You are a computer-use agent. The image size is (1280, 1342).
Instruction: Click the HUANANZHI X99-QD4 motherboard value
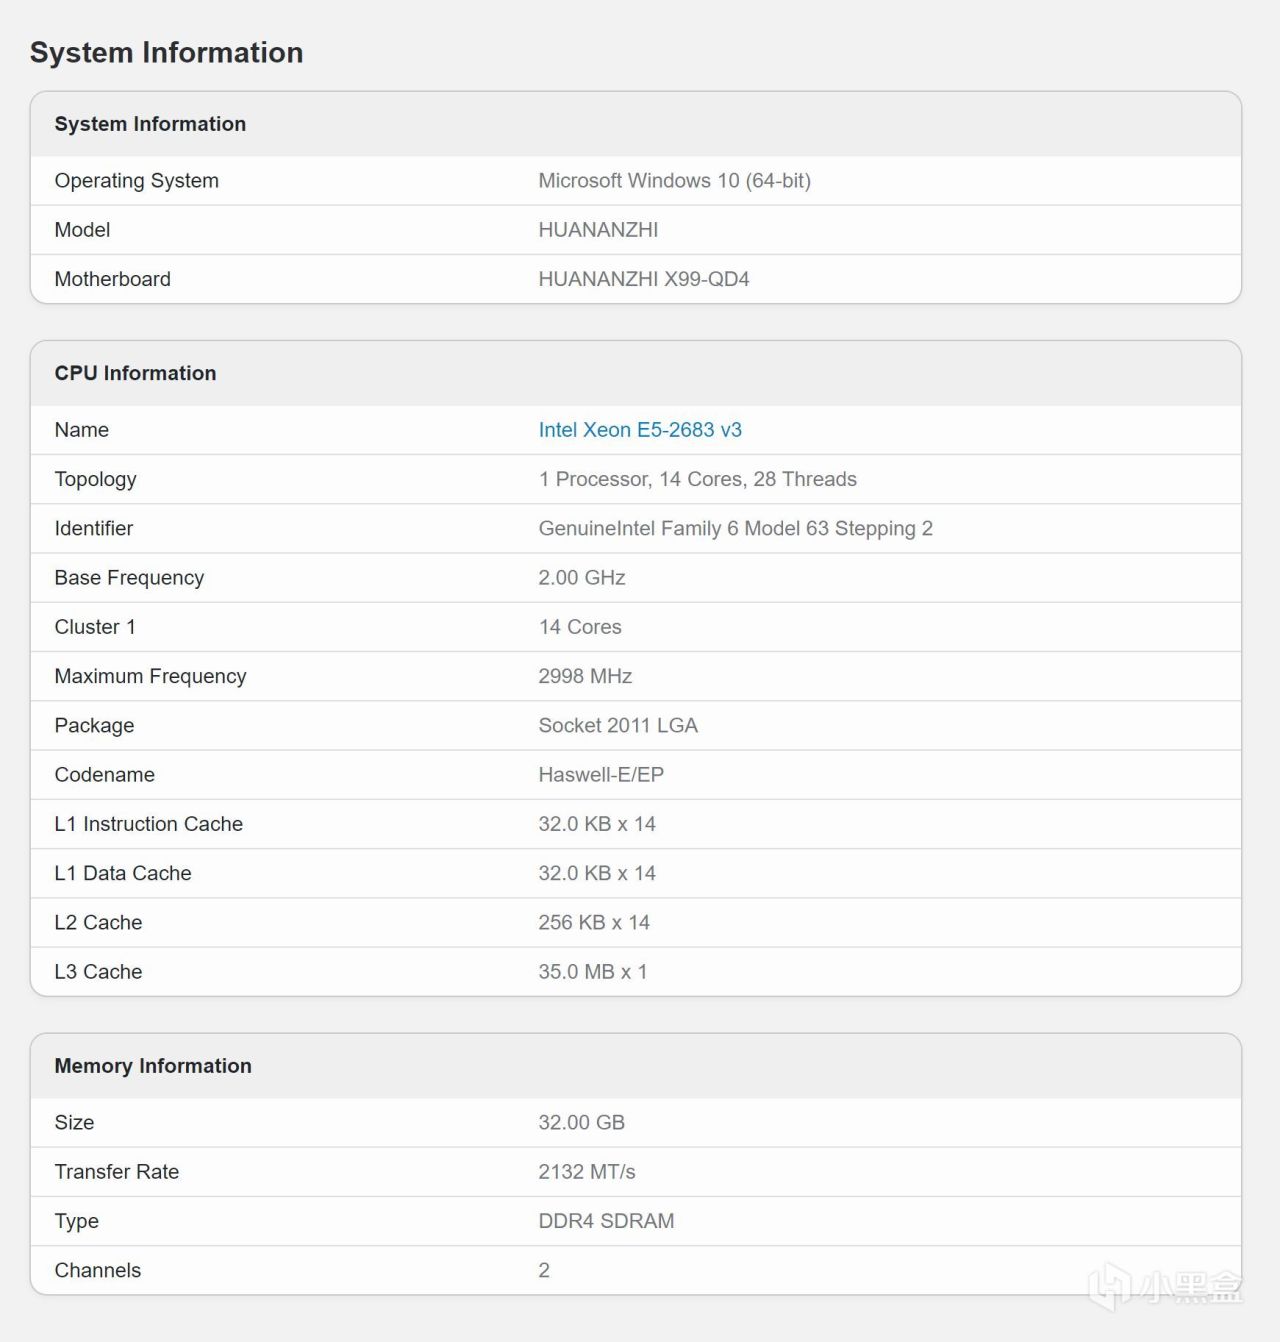[643, 279]
